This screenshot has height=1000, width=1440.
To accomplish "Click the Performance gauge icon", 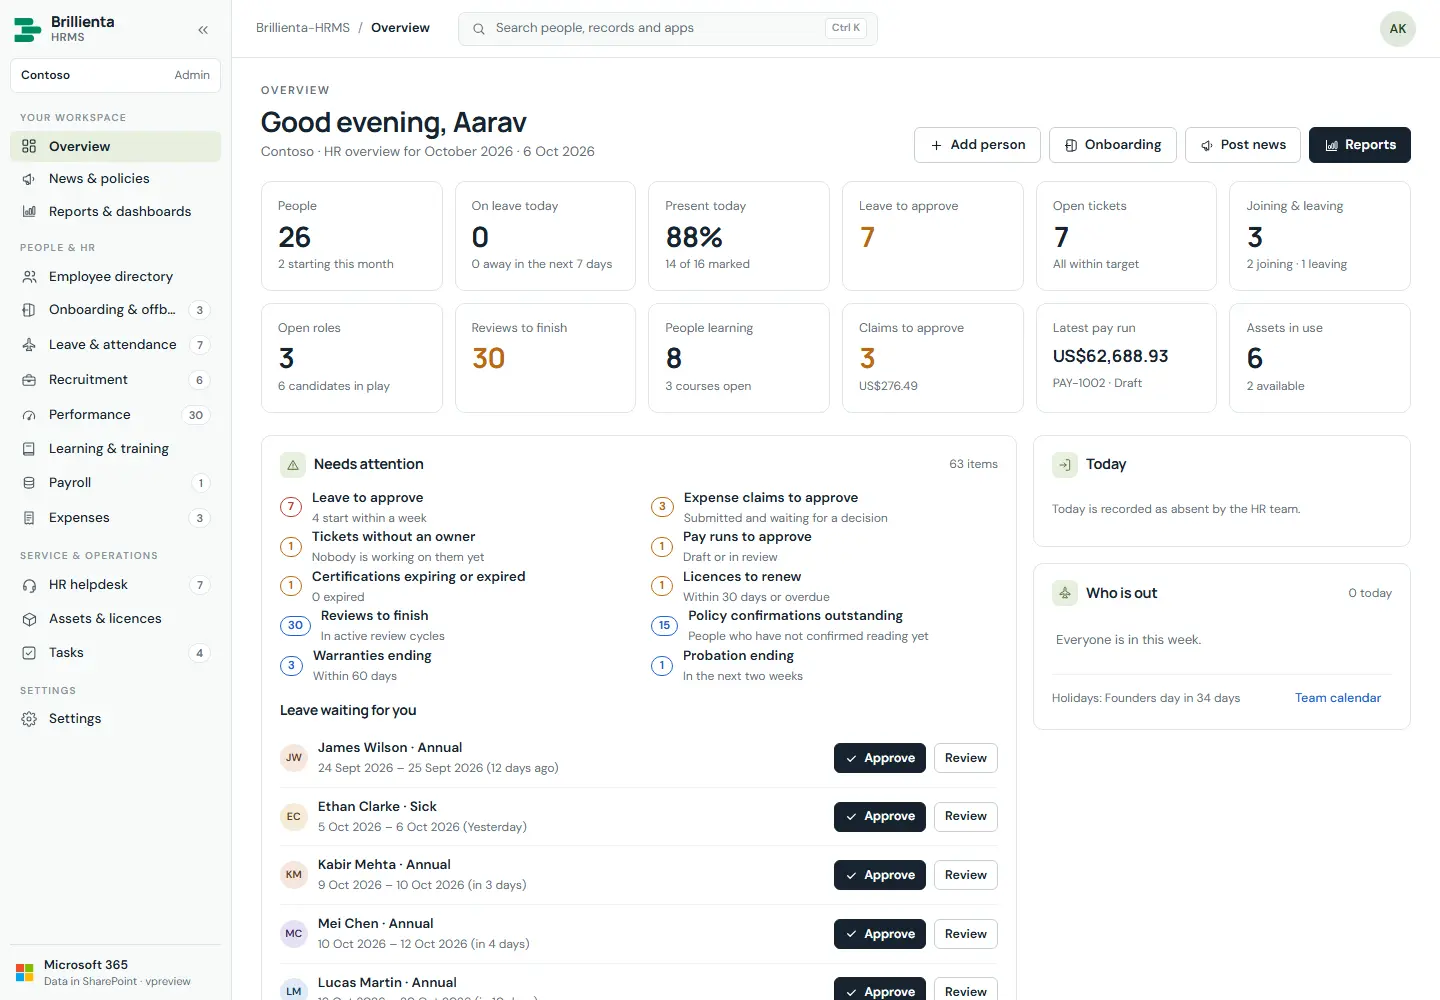I will coord(29,415).
